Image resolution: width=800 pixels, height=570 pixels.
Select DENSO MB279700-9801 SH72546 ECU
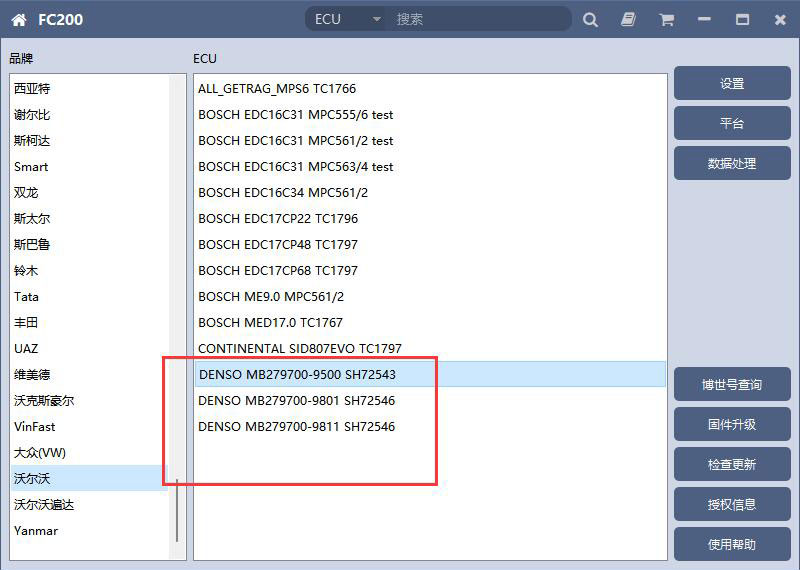click(296, 401)
